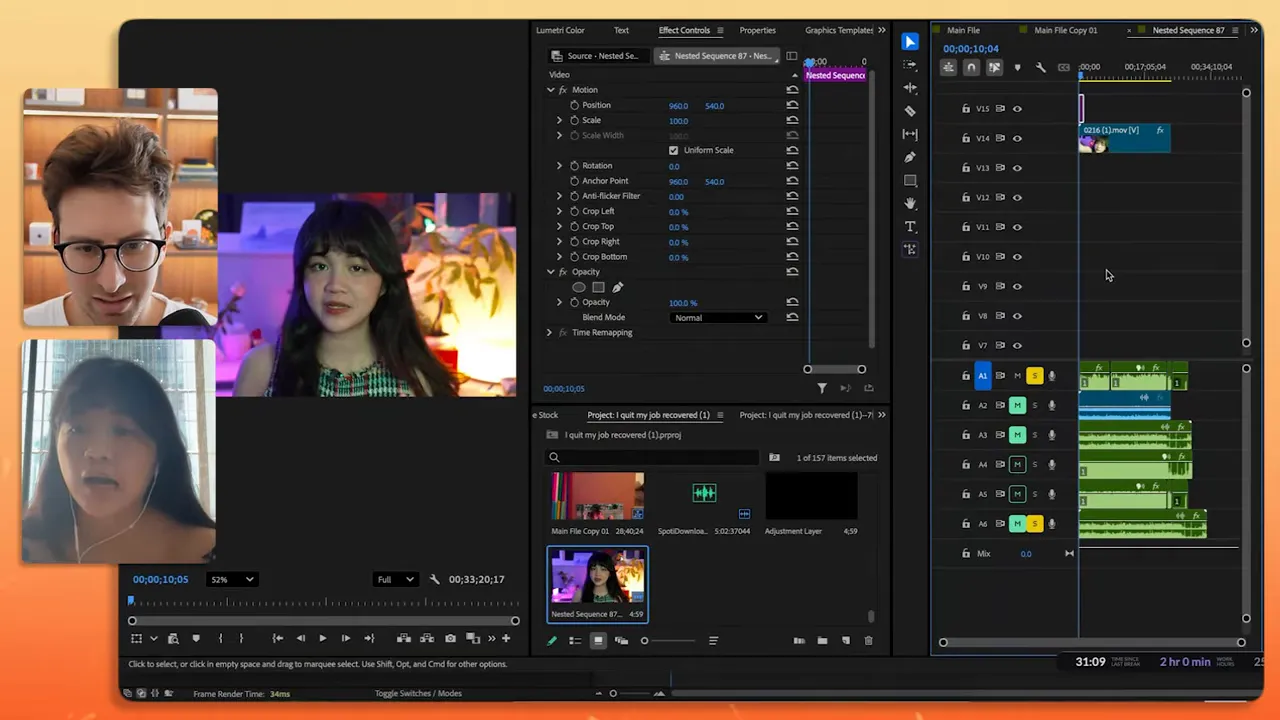Viewport: 1280px width, 720px height.
Task: Open Graphics Templates tab
Action: 839,30
